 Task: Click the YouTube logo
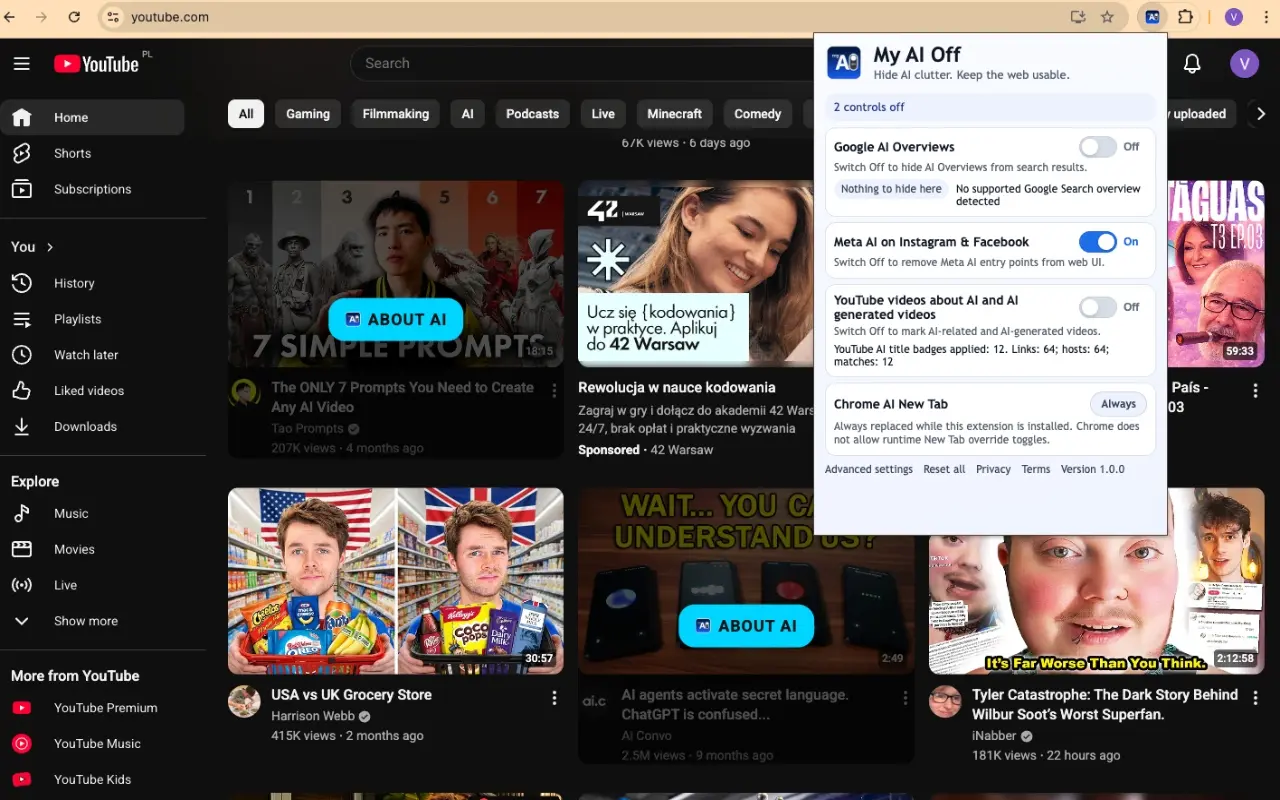pos(96,64)
